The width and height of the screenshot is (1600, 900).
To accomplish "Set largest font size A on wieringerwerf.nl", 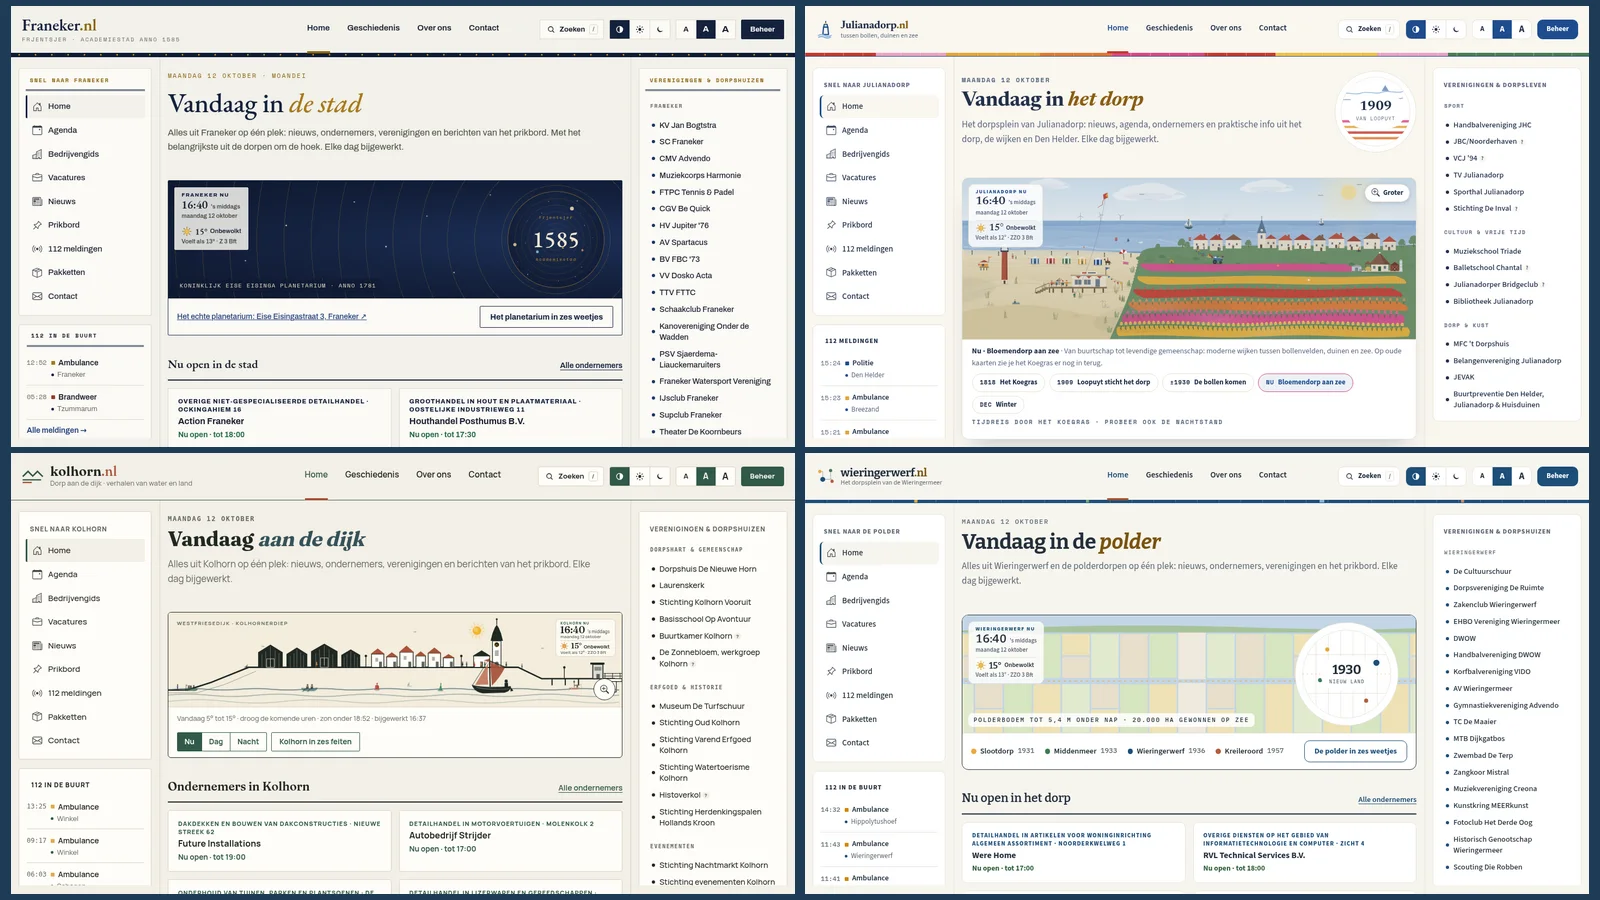I will point(1522,476).
